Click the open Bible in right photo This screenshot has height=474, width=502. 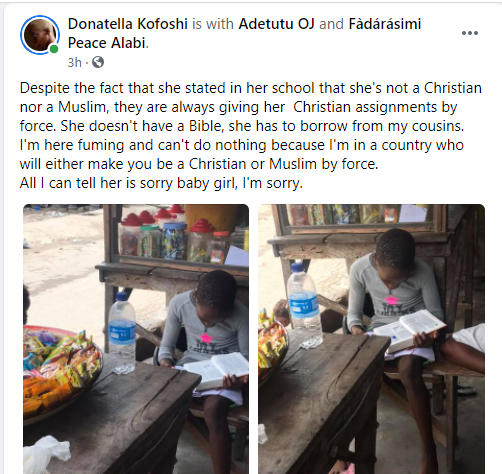(x=409, y=330)
